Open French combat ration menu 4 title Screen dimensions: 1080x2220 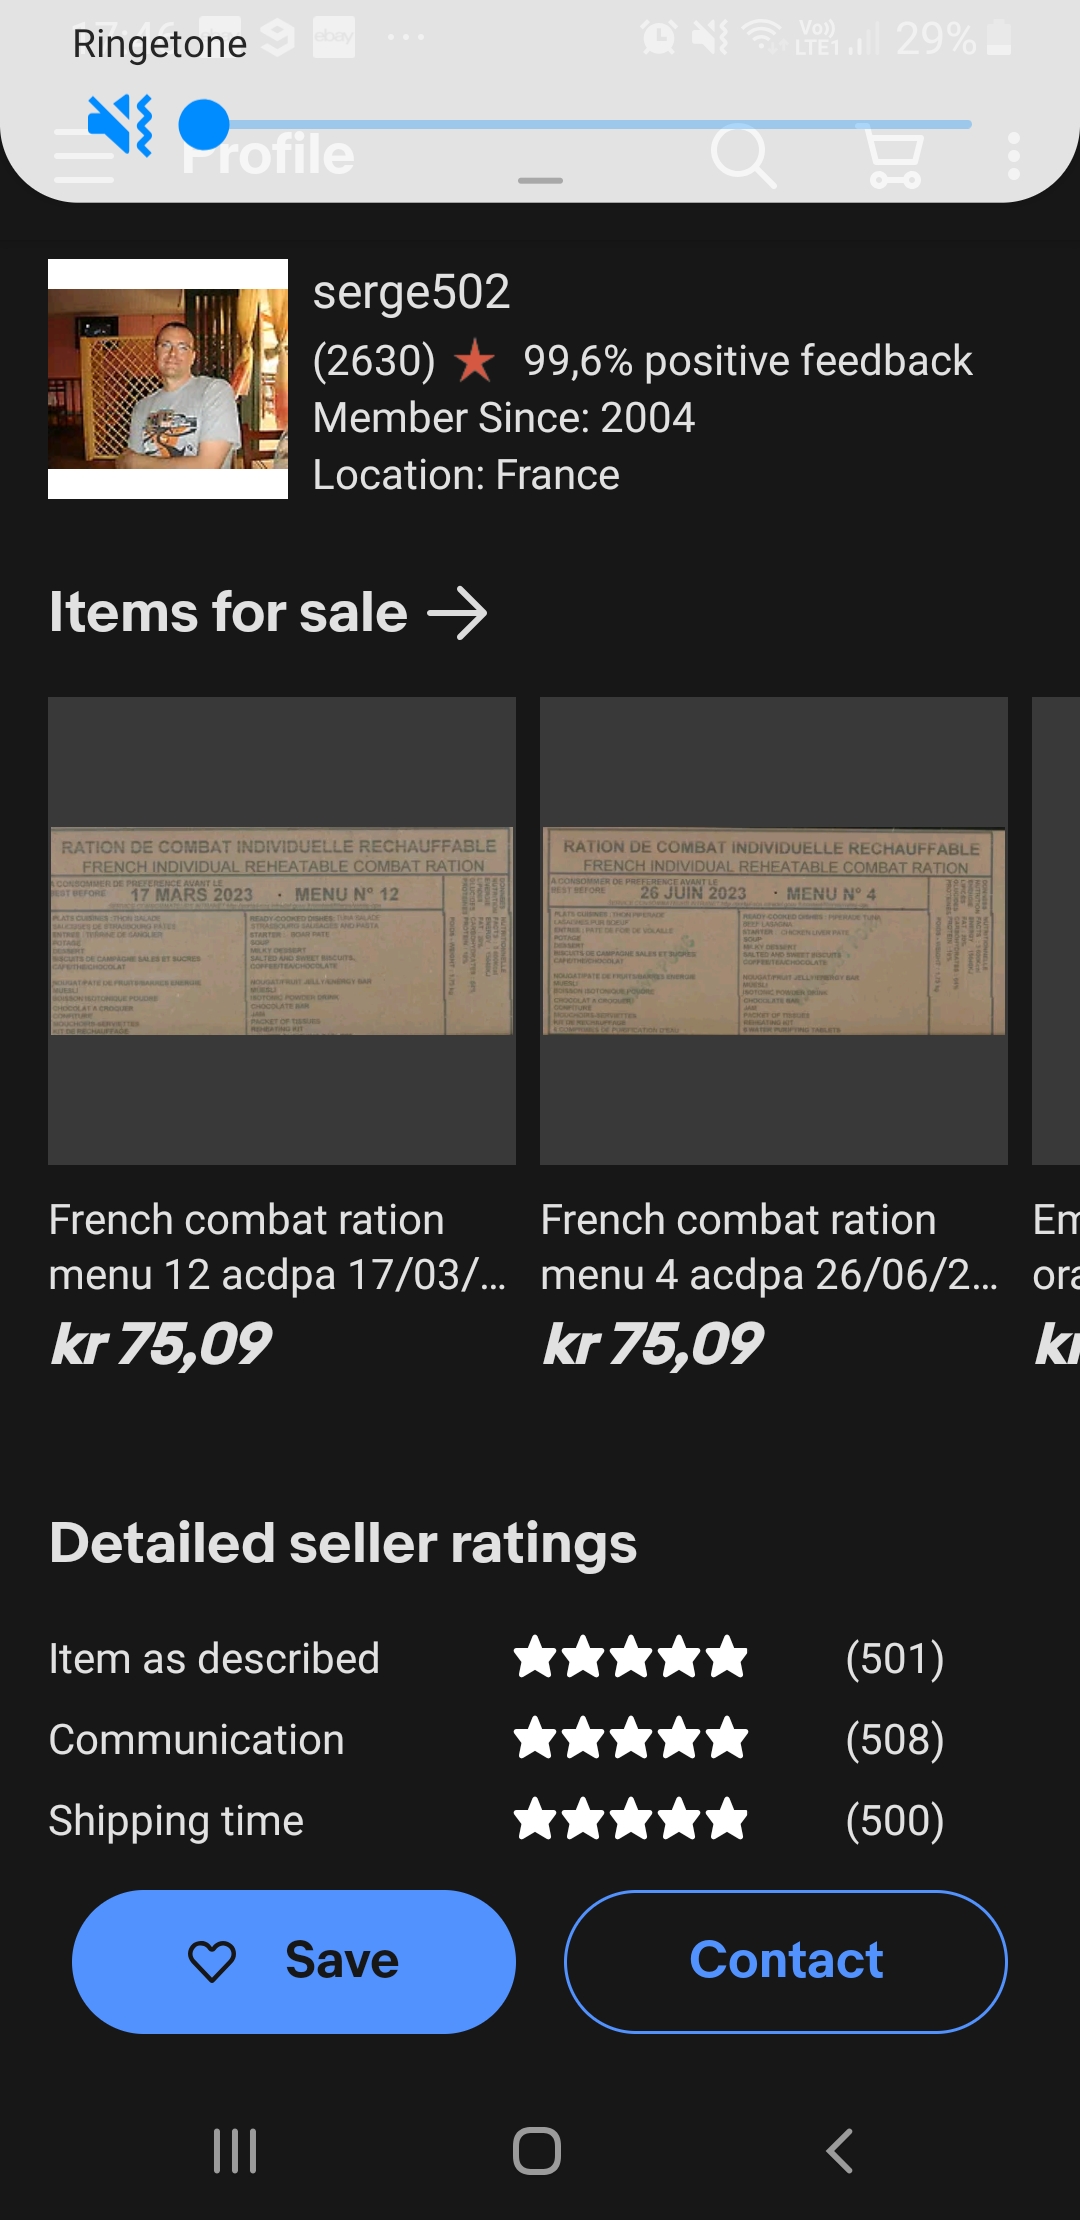[x=769, y=1247]
